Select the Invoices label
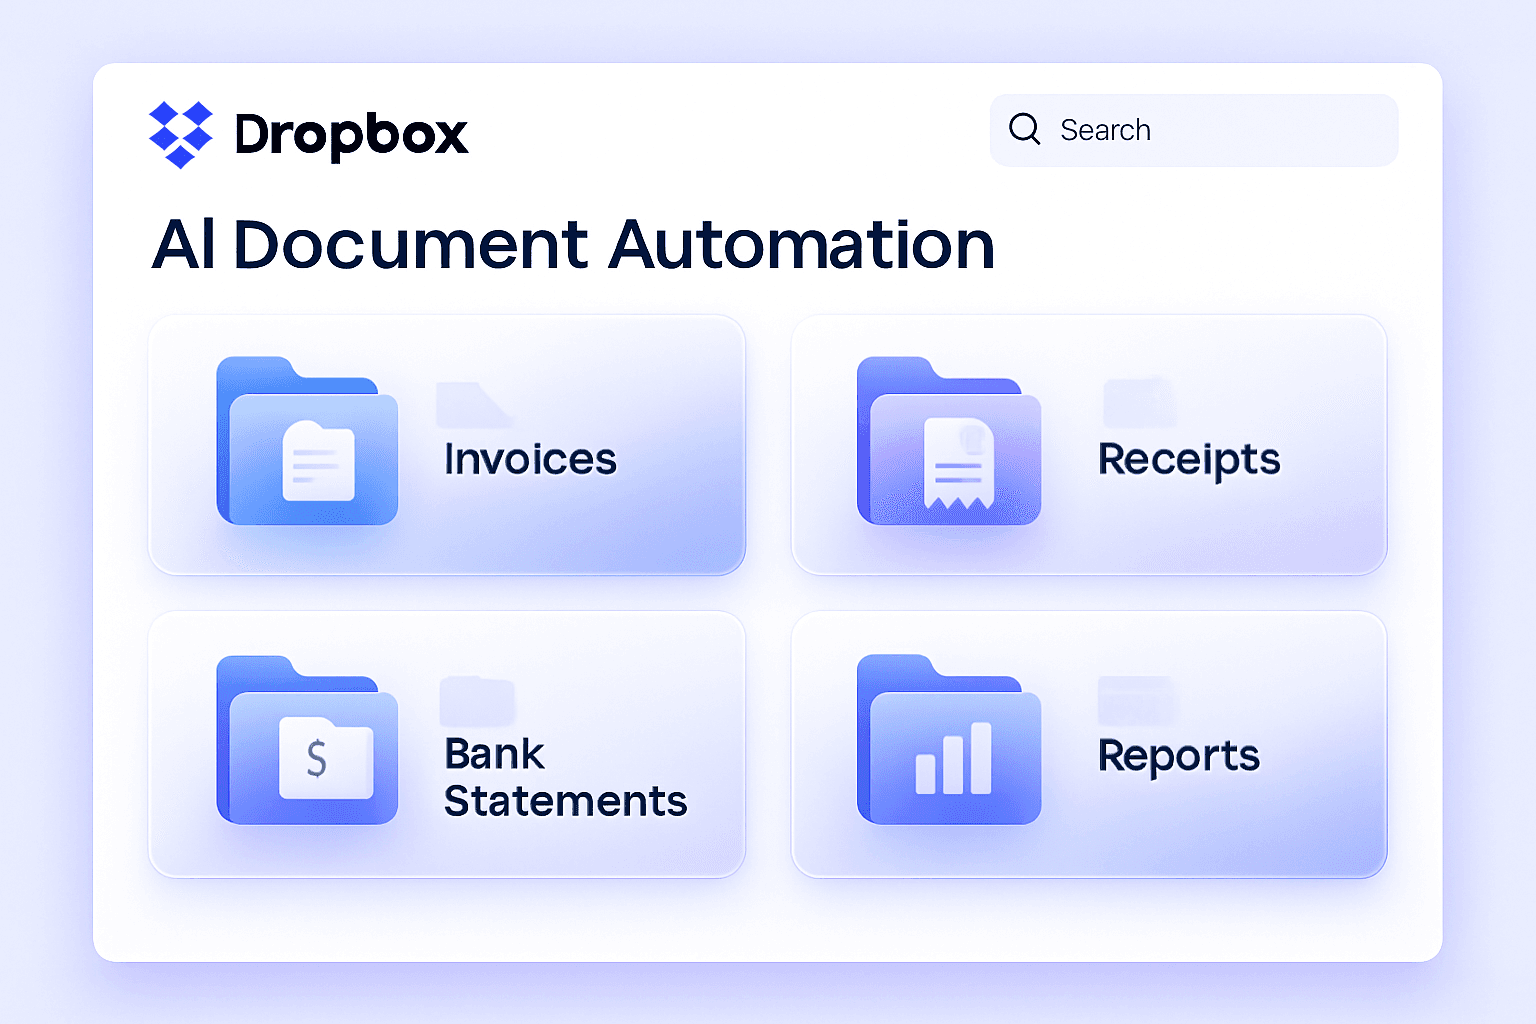This screenshot has height=1024, width=1536. click(x=530, y=460)
